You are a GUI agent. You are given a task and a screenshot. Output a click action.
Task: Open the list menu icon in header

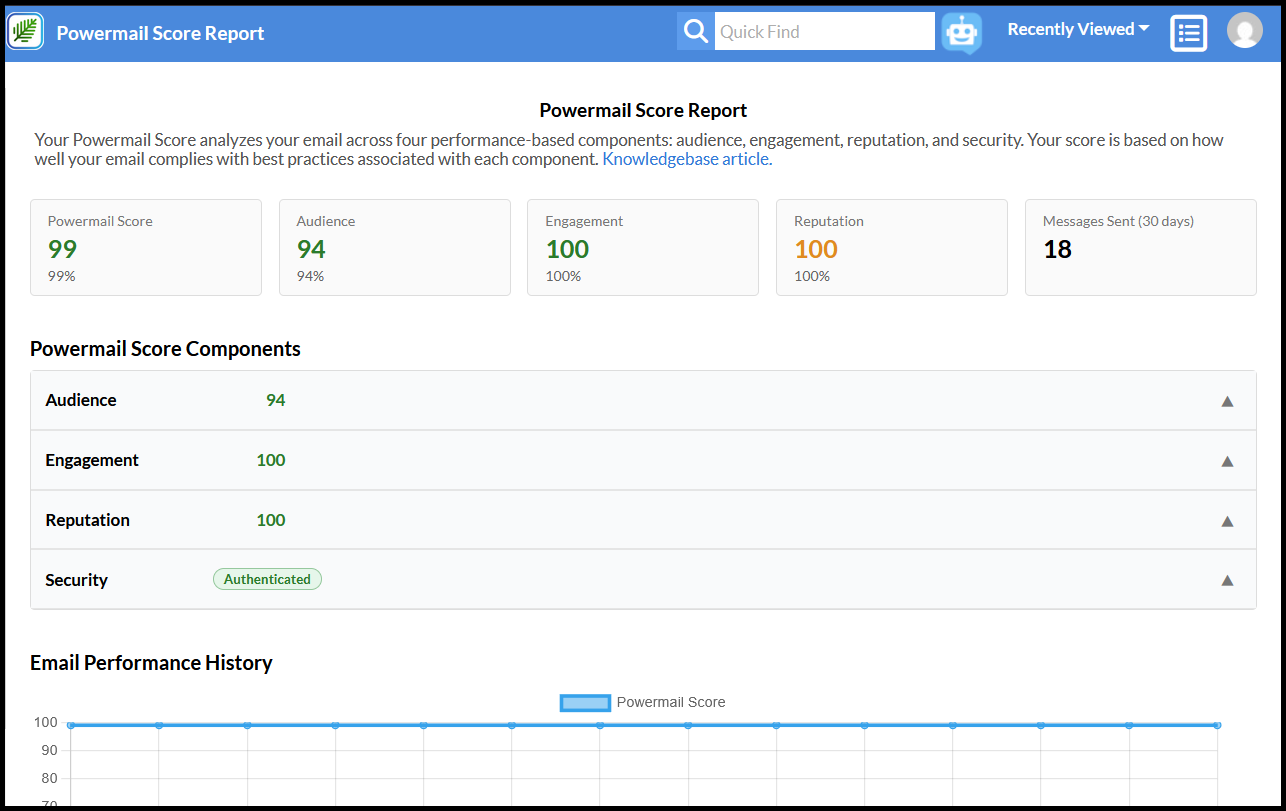tap(1189, 33)
